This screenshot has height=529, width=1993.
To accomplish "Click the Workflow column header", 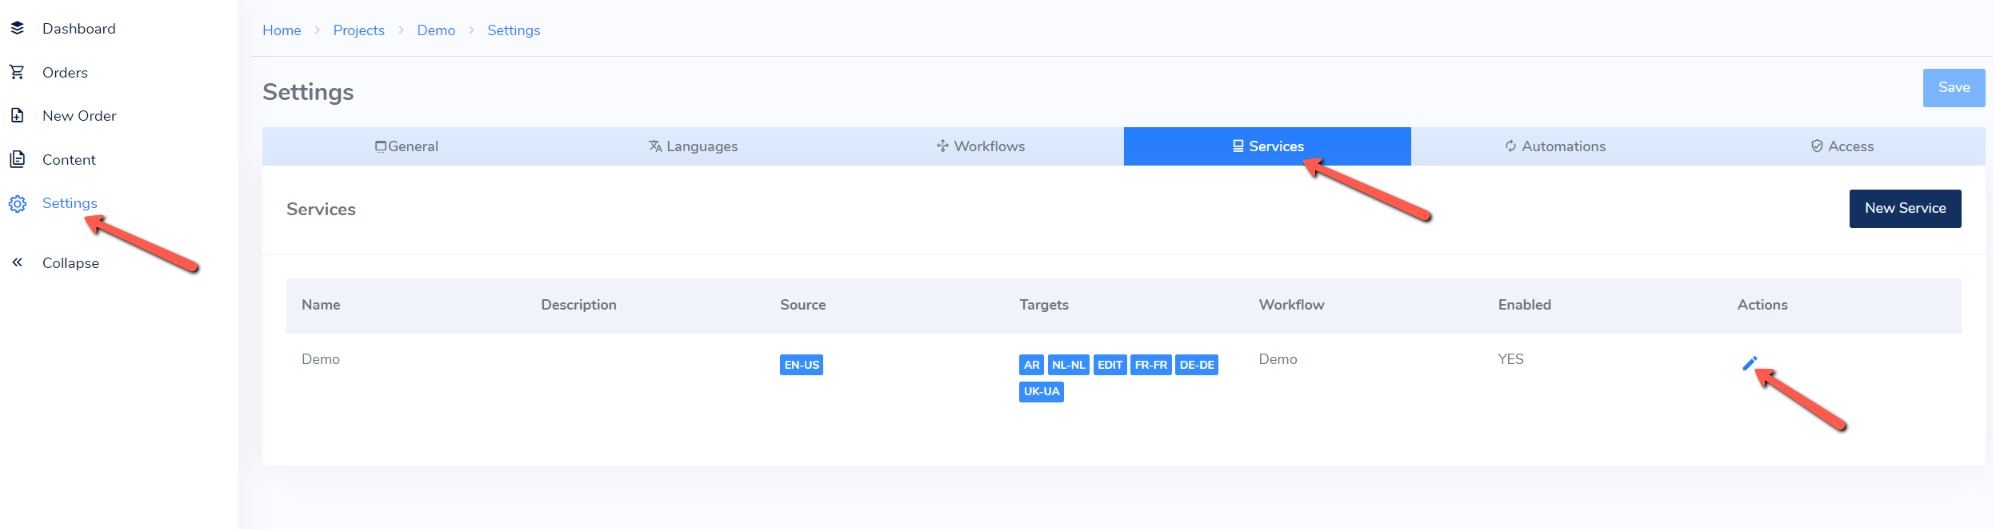I will point(1291,305).
